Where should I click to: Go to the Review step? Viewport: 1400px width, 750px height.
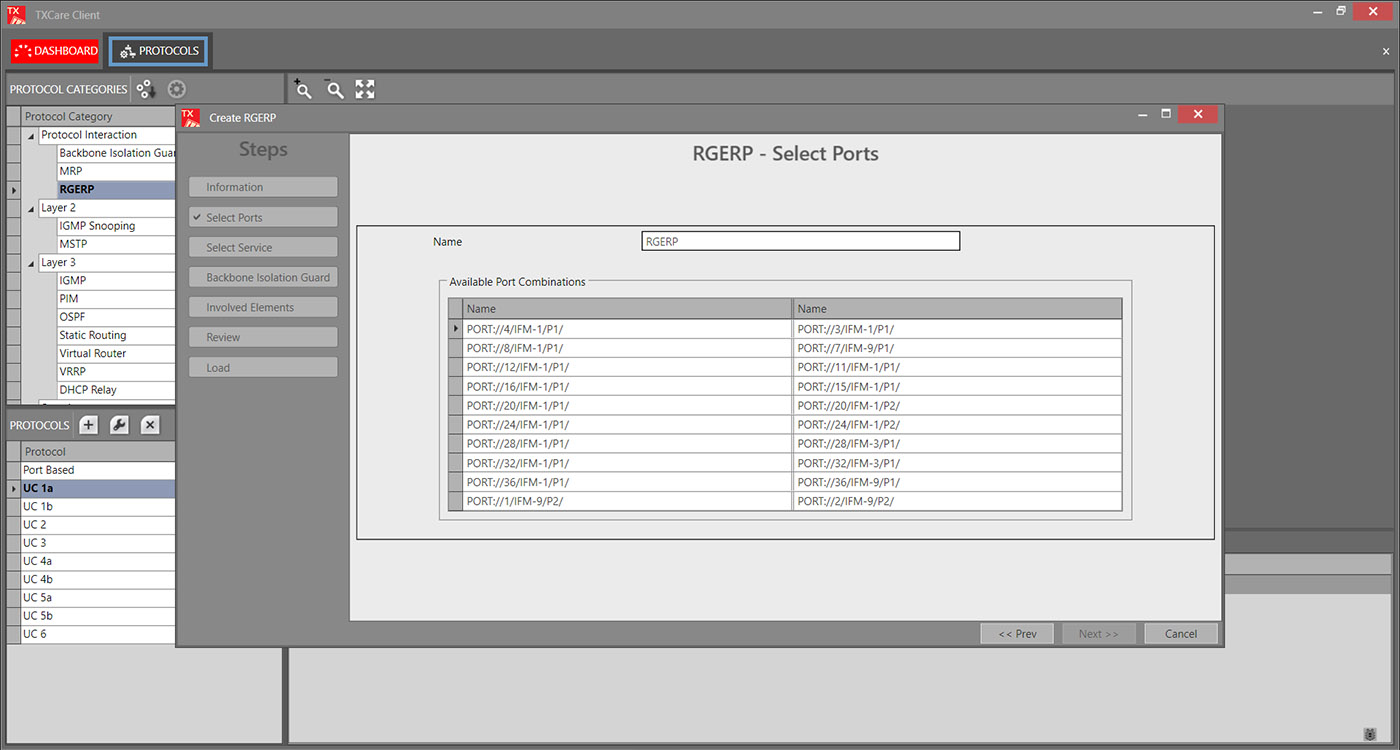click(x=263, y=337)
